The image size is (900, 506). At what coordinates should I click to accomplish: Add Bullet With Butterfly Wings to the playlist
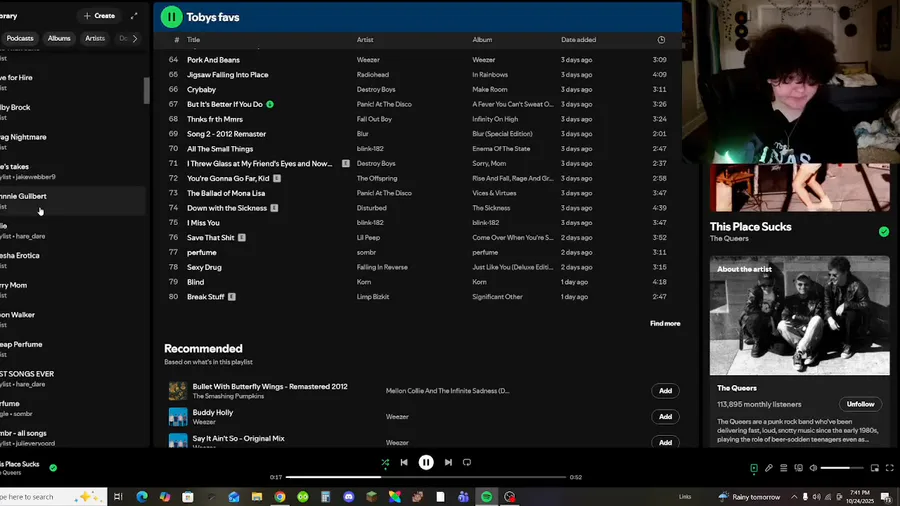click(665, 391)
